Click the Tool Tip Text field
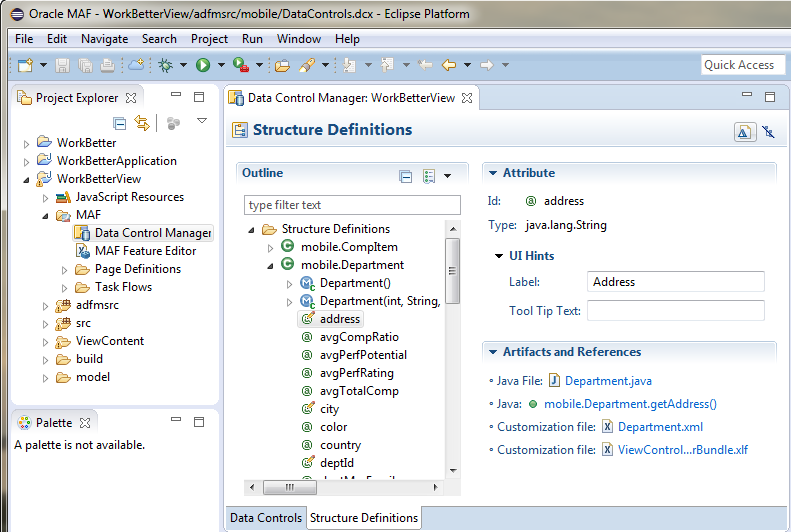The image size is (791, 532). click(x=675, y=310)
